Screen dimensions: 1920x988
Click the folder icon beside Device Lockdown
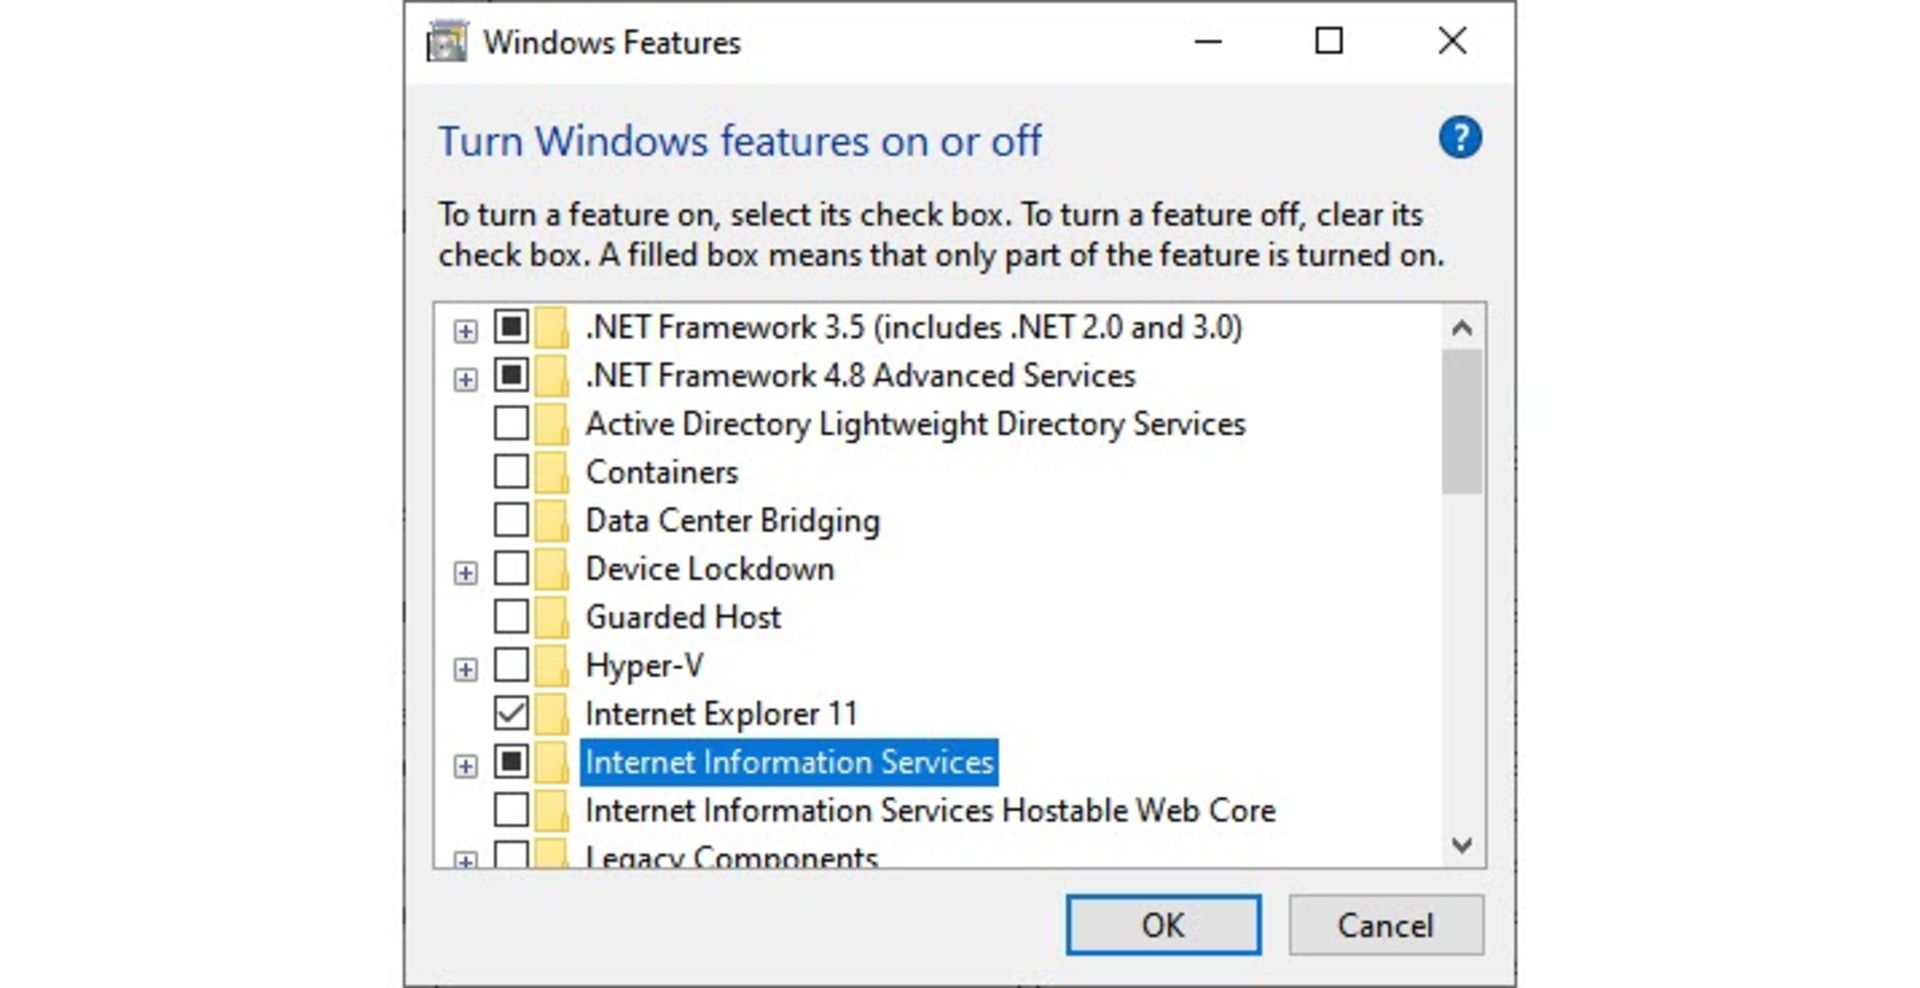[551, 569]
